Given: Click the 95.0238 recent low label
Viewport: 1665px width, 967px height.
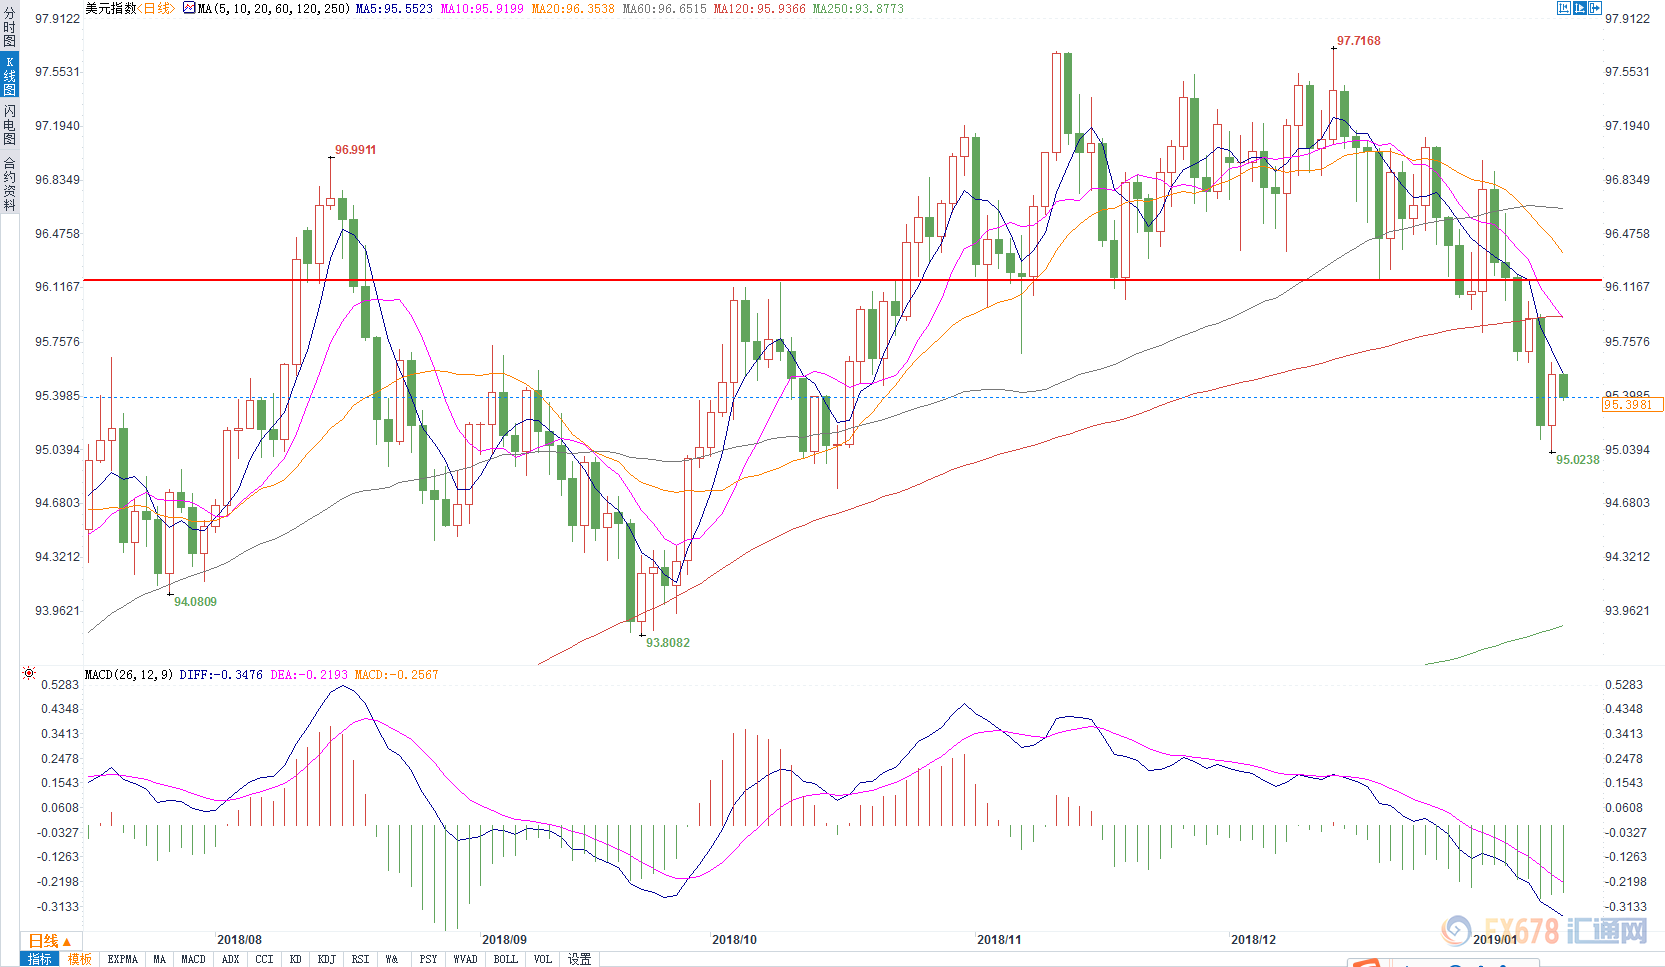Looking at the screenshot, I should 1578,460.
